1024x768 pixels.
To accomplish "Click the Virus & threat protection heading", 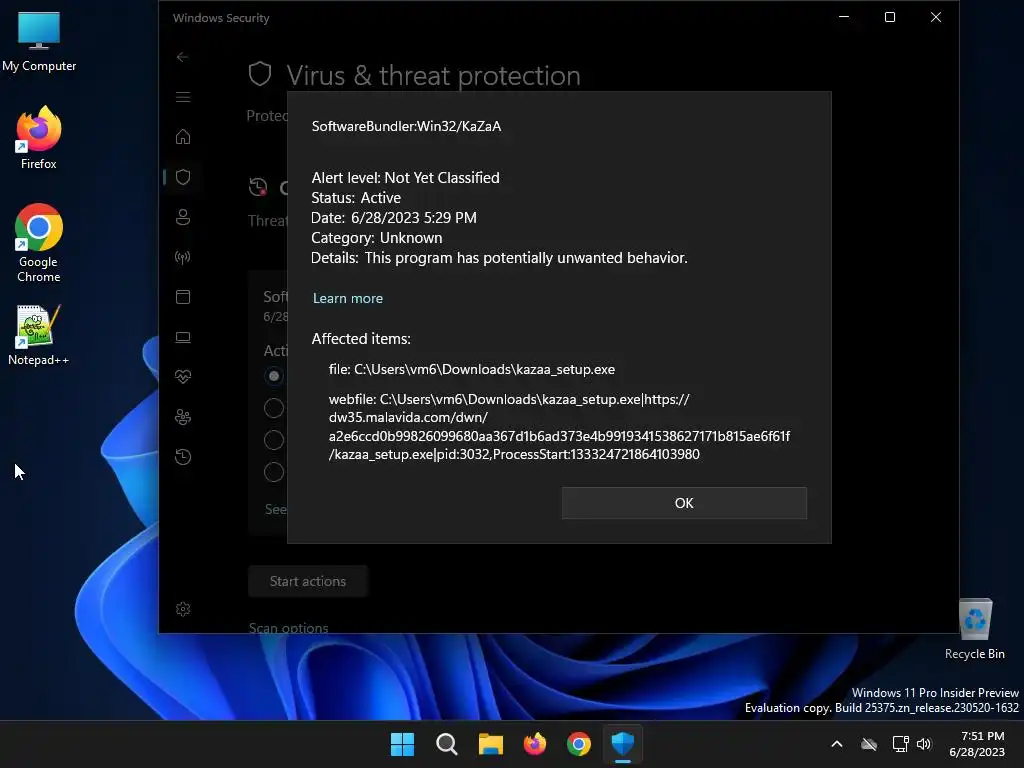I will pos(433,76).
